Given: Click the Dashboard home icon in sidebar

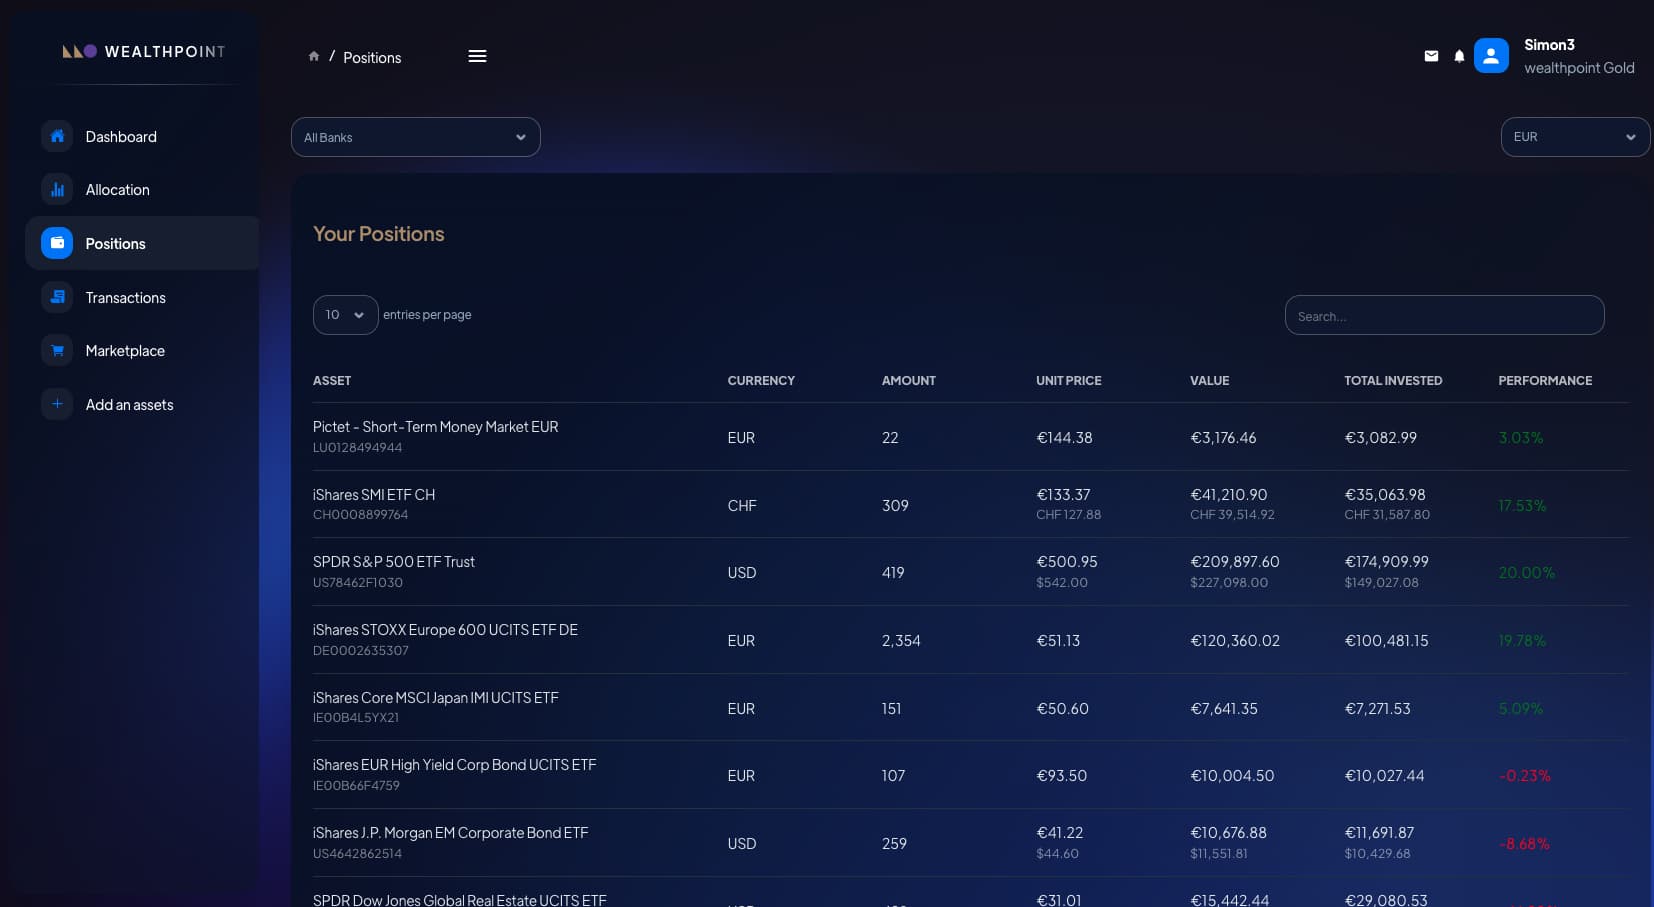Looking at the screenshot, I should click(x=57, y=136).
